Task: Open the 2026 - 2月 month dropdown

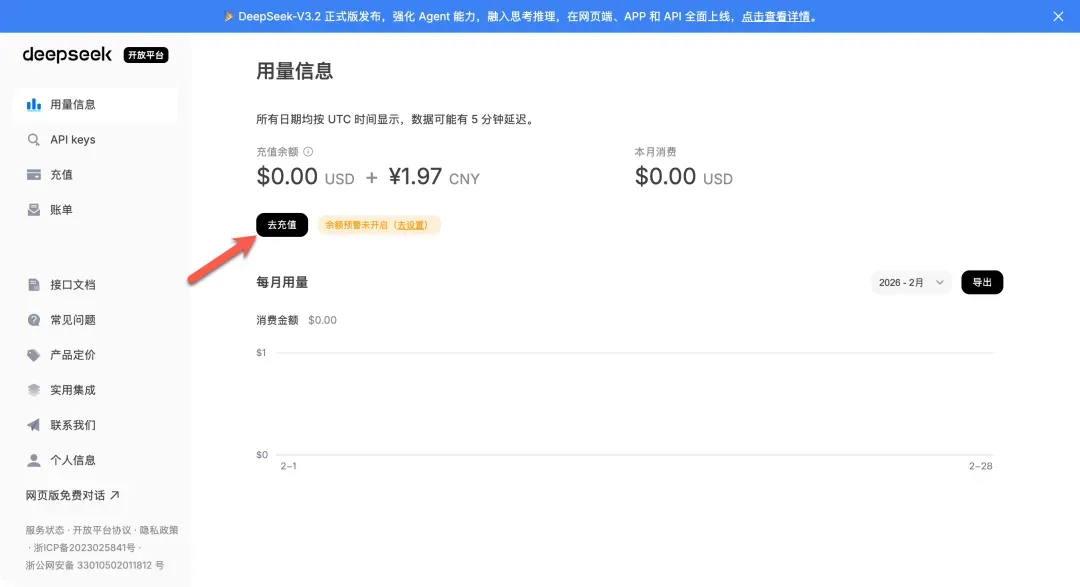Action: pyautogui.click(x=911, y=283)
